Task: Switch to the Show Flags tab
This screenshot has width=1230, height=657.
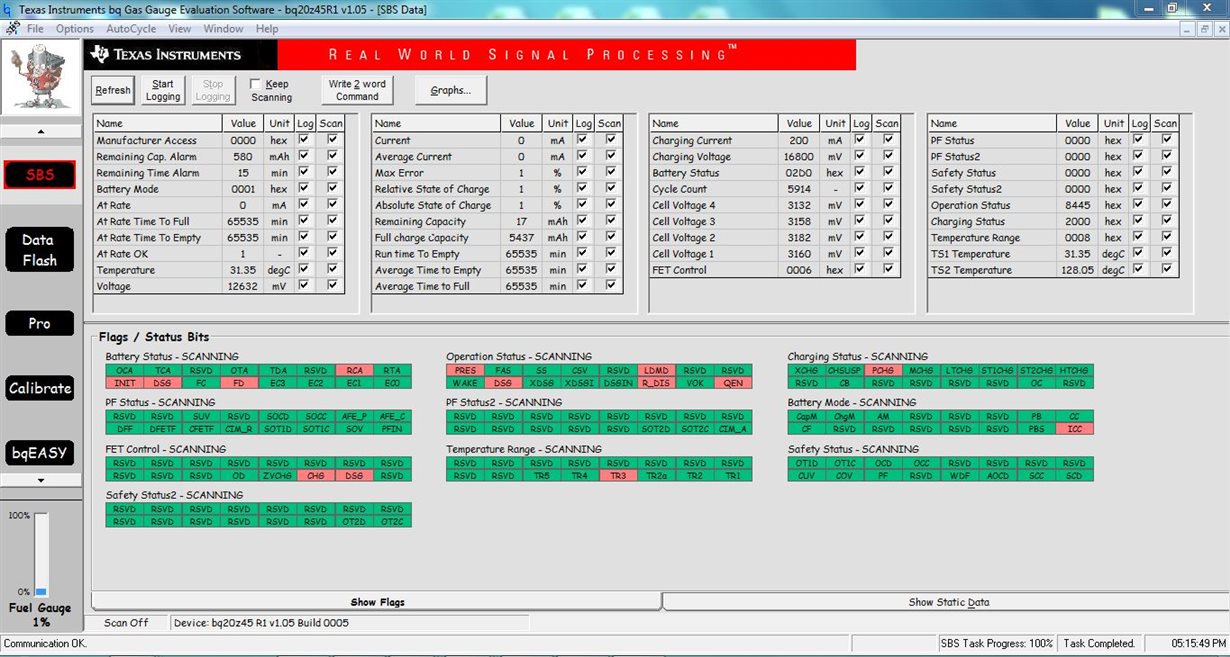Action: pyautogui.click(x=377, y=602)
